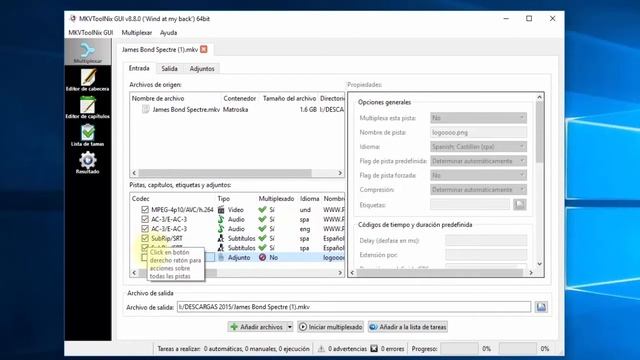This screenshot has height=360, width=640.
Task: Uncheck the spa AC-3/E-AC-3 audio checkbox
Action: (144, 219)
